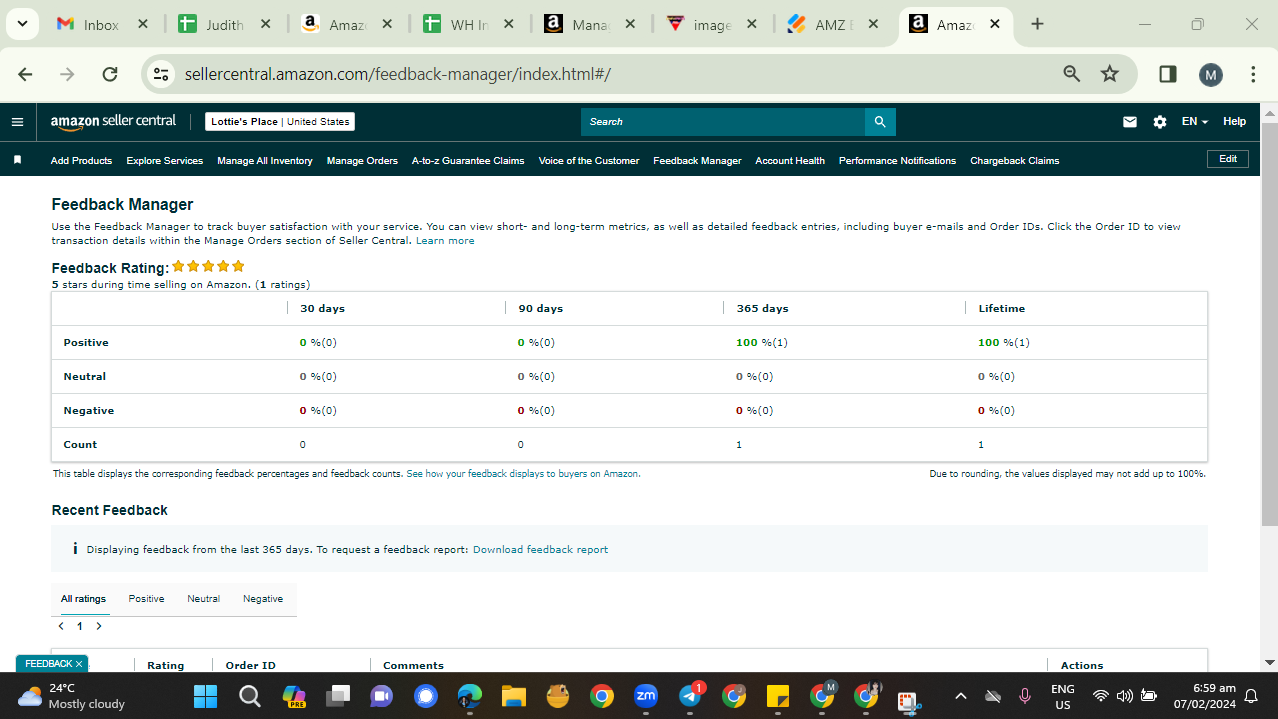The image size is (1278, 719).
Task: Open a new browser tab
Action: [1037, 24]
